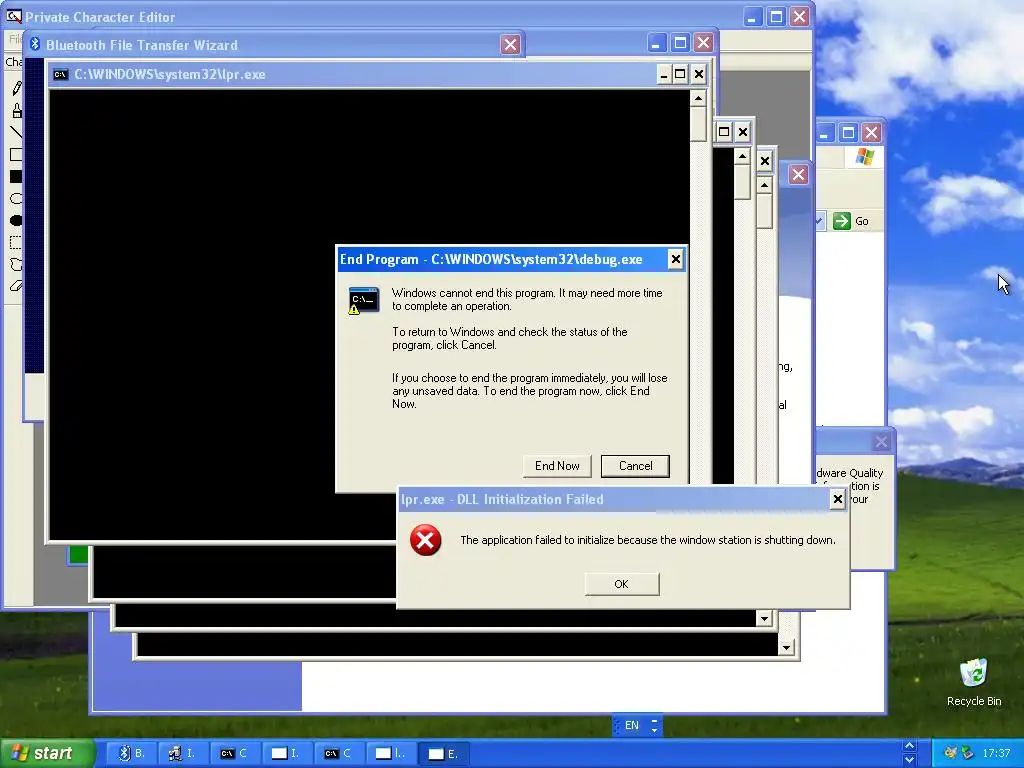Click the 'dware Quality' text in right dialog
The height and width of the screenshot is (768, 1024).
coord(850,473)
